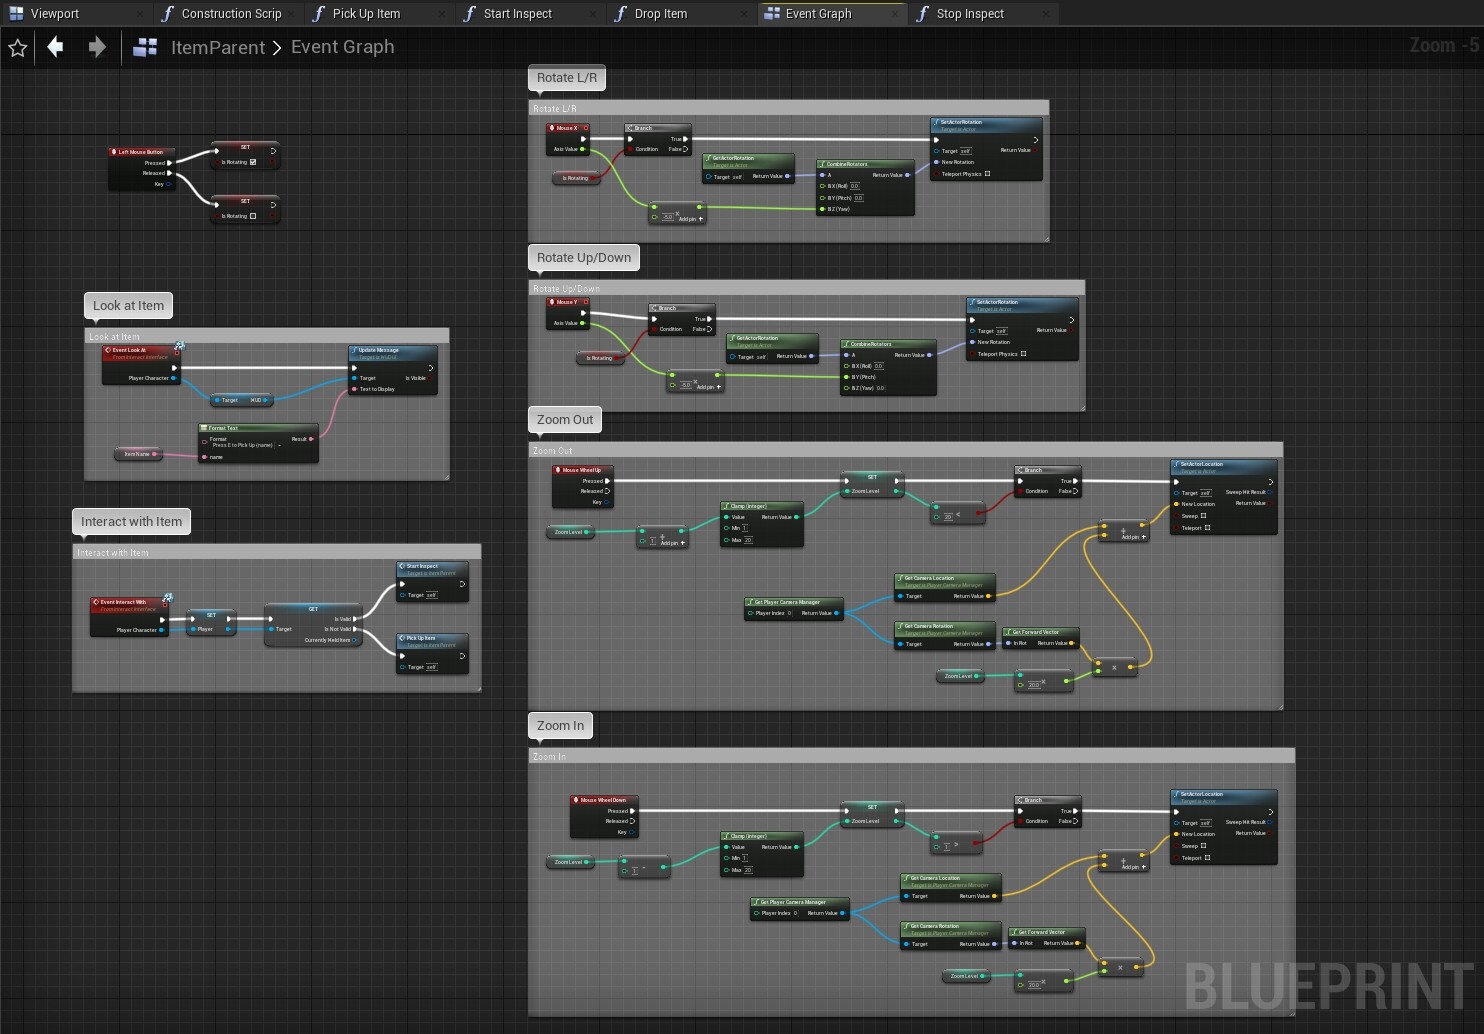This screenshot has width=1484, height=1034.
Task: Click Add pin on vector add node in Zoom Out
Action: (1133, 537)
